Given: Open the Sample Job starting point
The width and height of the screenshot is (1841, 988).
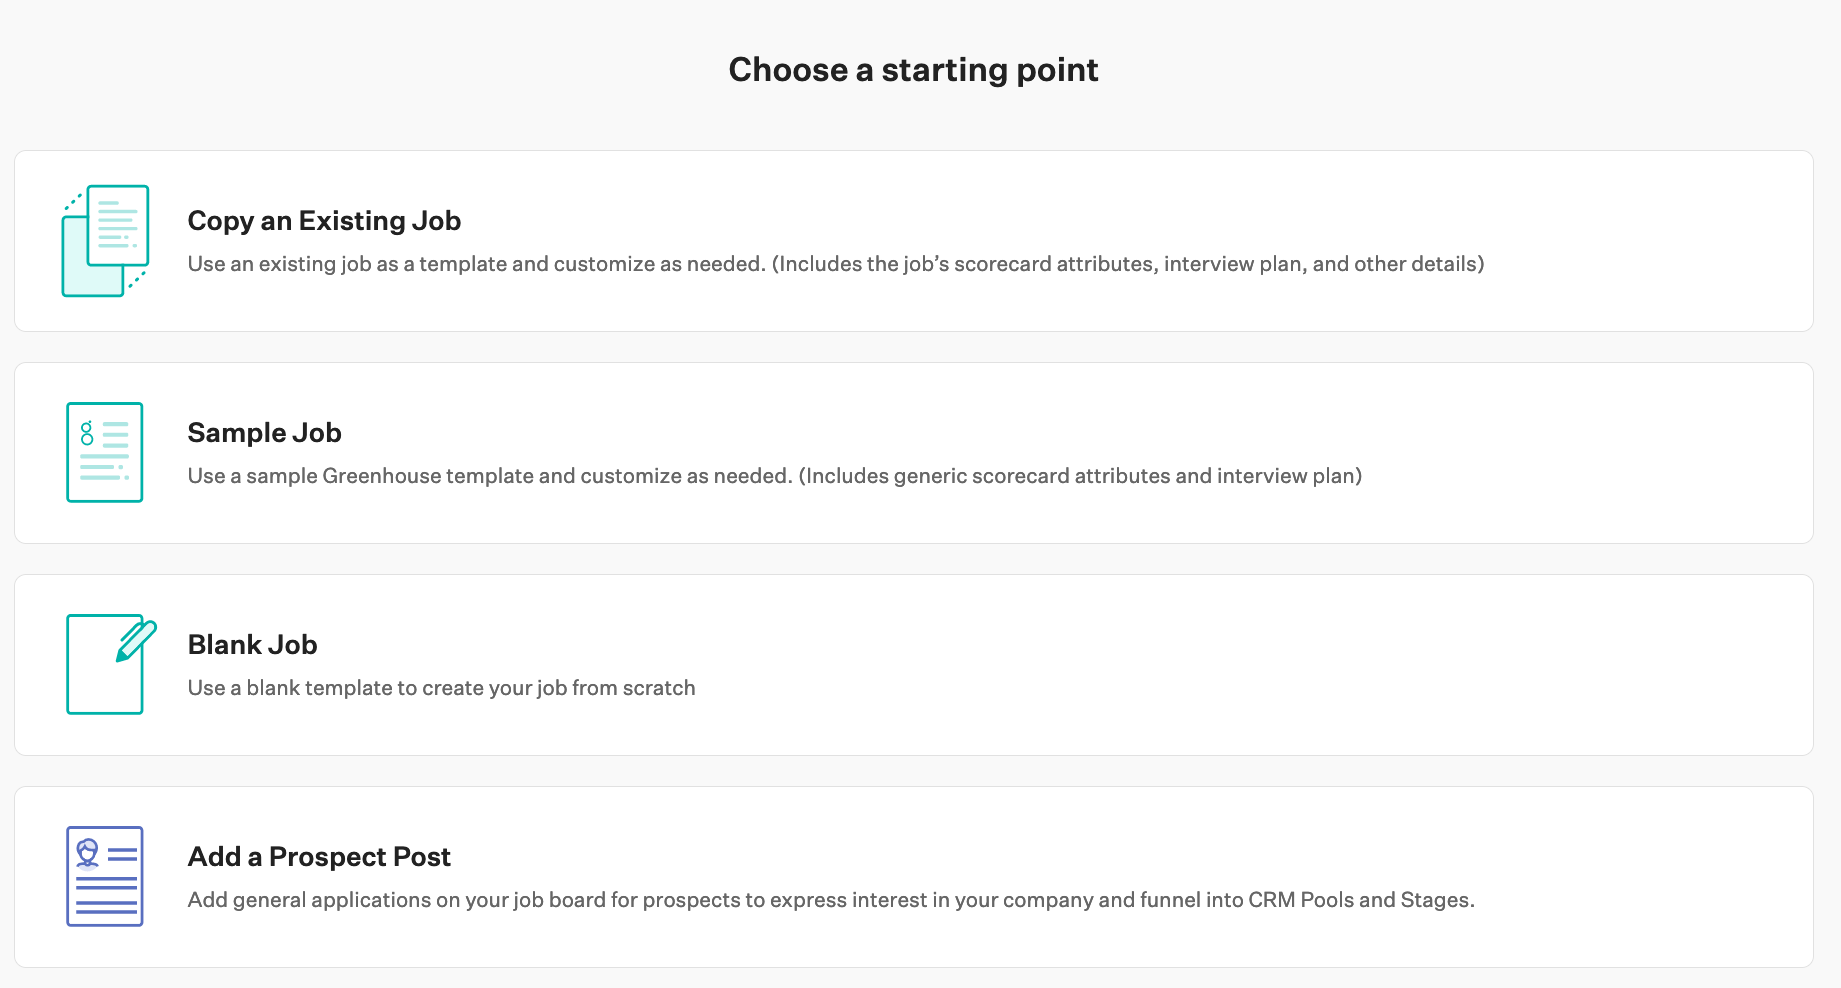Looking at the screenshot, I should click(x=913, y=452).
